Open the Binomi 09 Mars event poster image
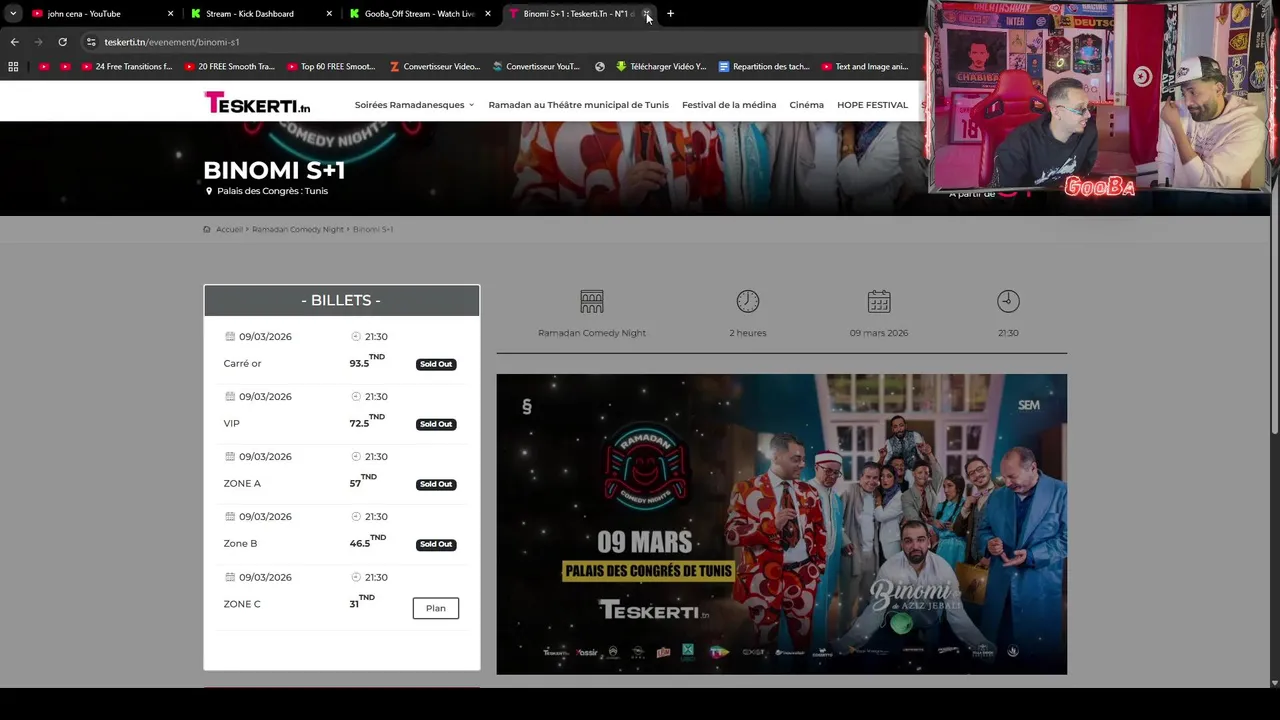Screen dimensions: 1280x720 coord(781,524)
